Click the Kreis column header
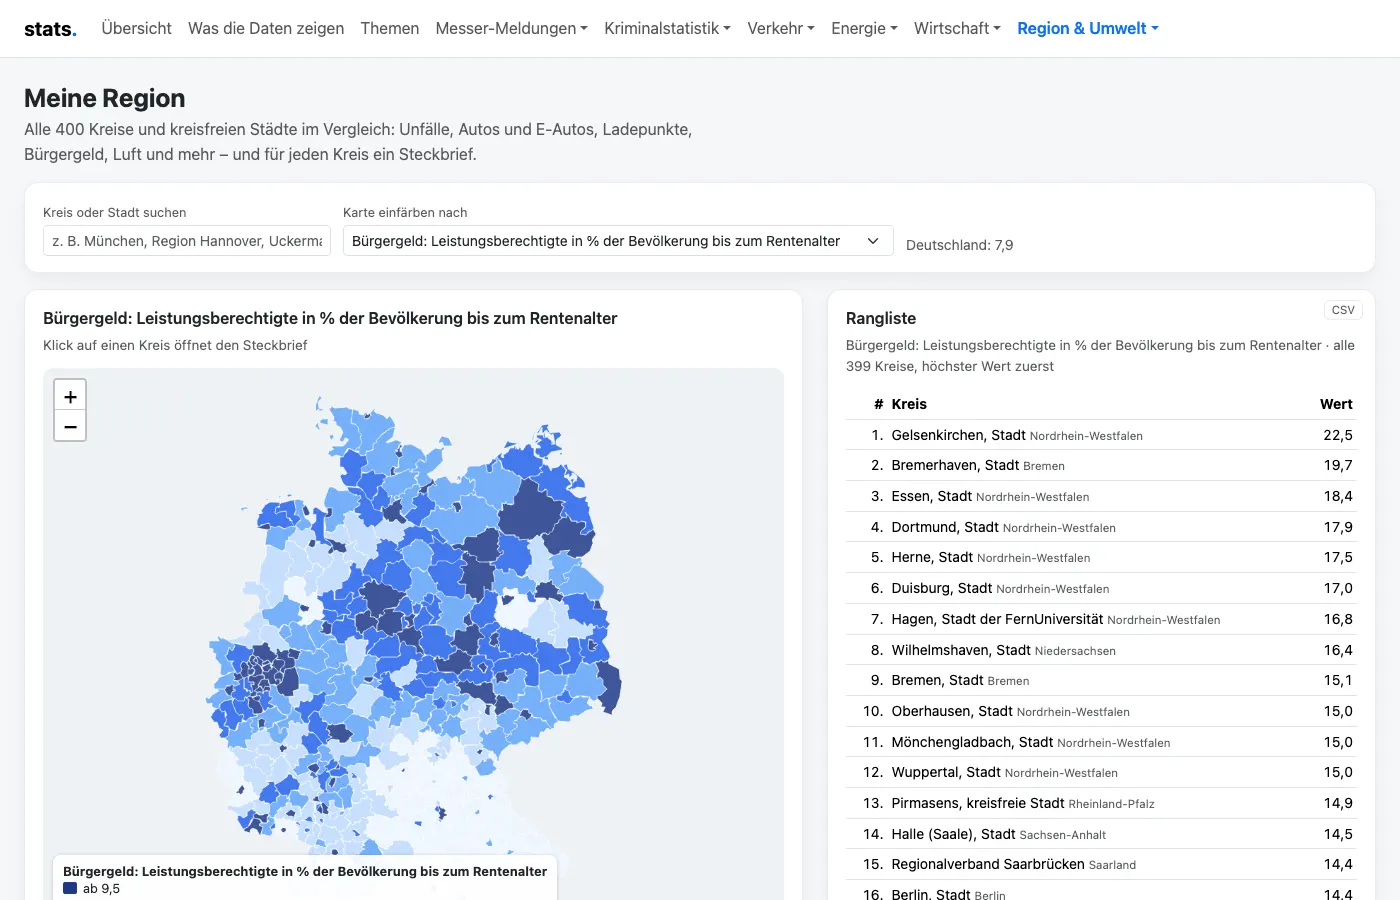 [x=909, y=404]
